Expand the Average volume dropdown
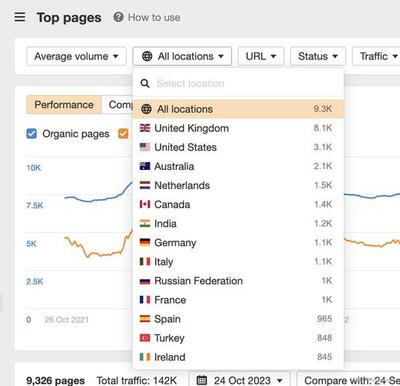The image size is (400, 386). point(76,56)
